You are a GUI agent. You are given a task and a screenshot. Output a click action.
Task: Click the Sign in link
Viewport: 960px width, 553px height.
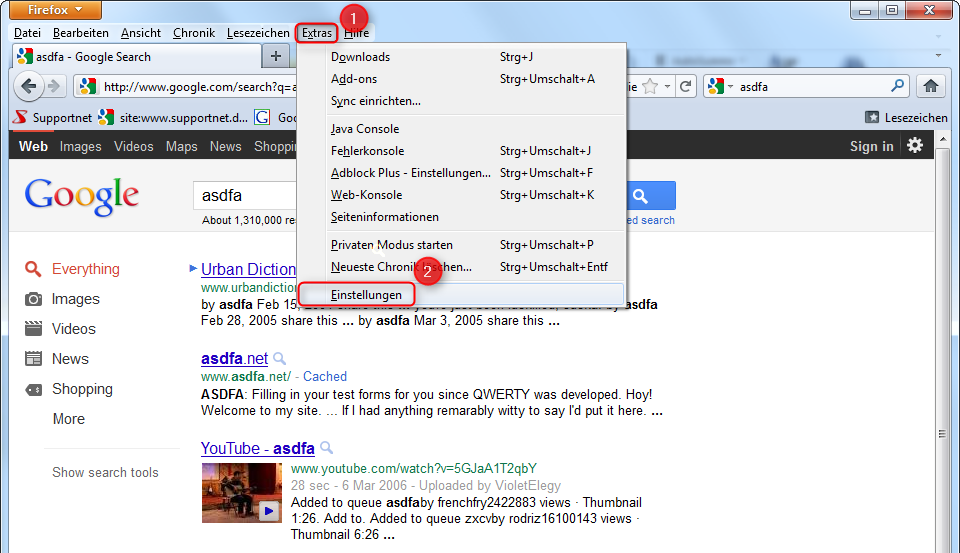point(871,146)
